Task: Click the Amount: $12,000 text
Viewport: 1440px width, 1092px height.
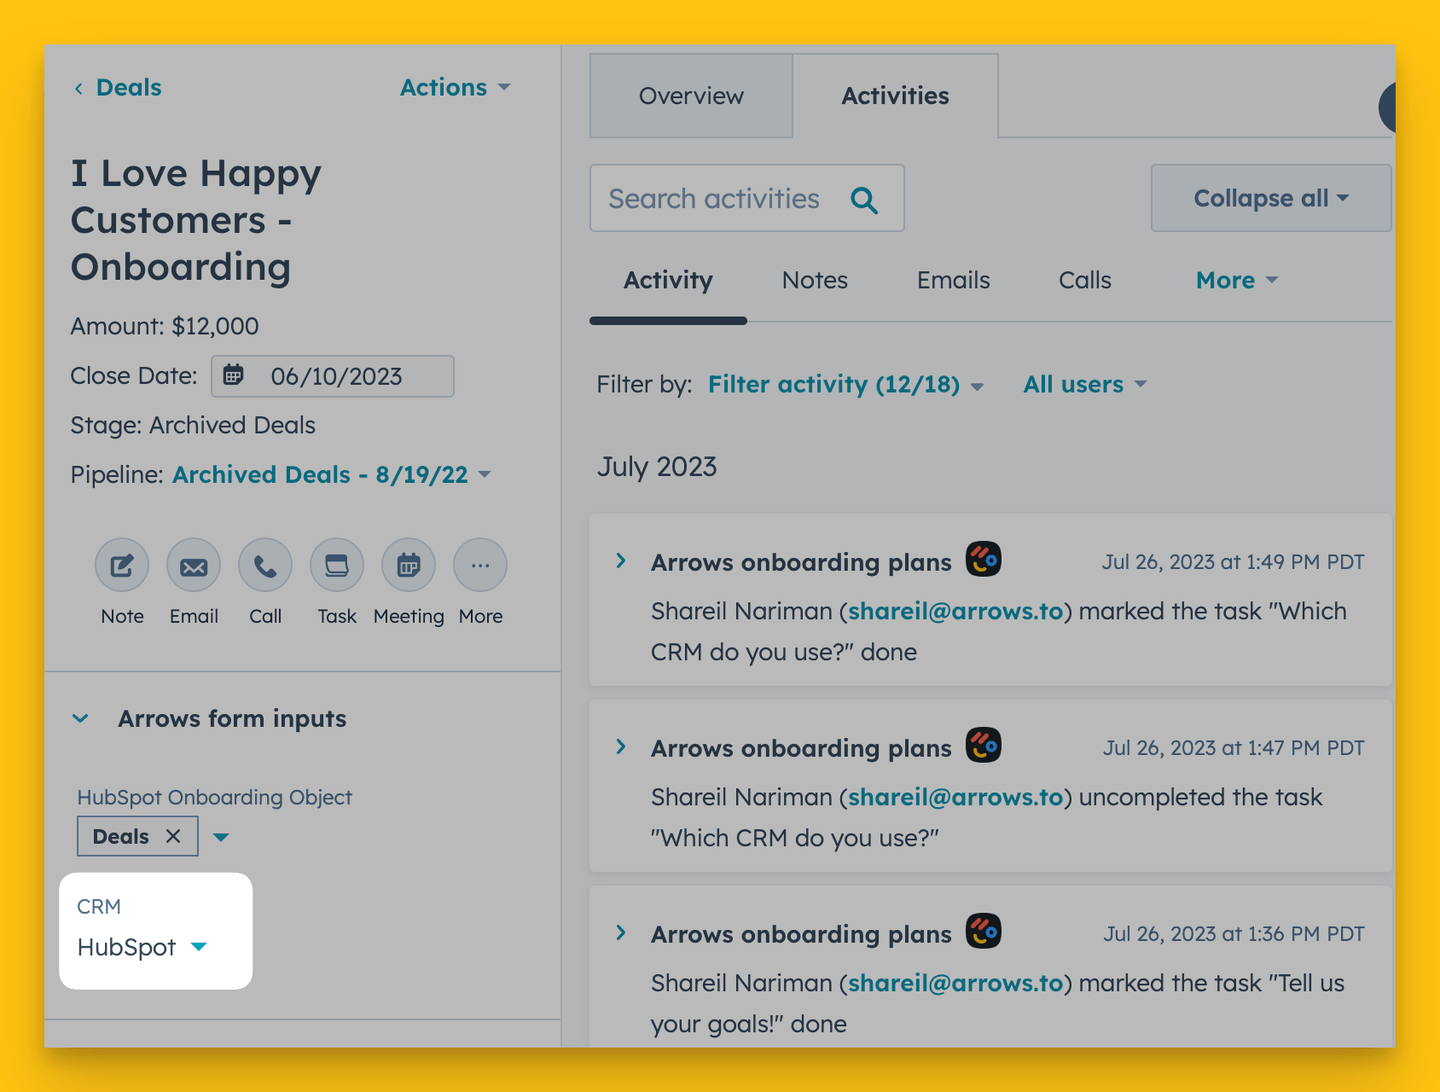Action: tap(165, 326)
